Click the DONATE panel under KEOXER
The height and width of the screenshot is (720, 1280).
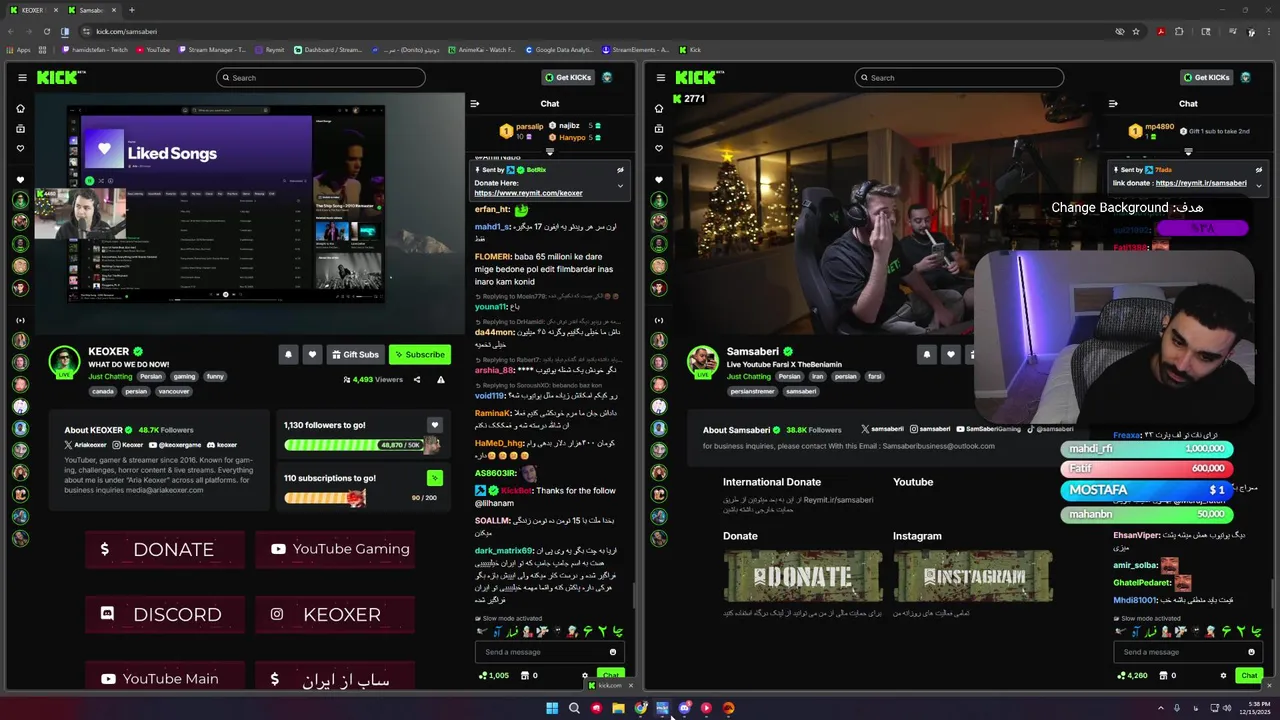(165, 549)
